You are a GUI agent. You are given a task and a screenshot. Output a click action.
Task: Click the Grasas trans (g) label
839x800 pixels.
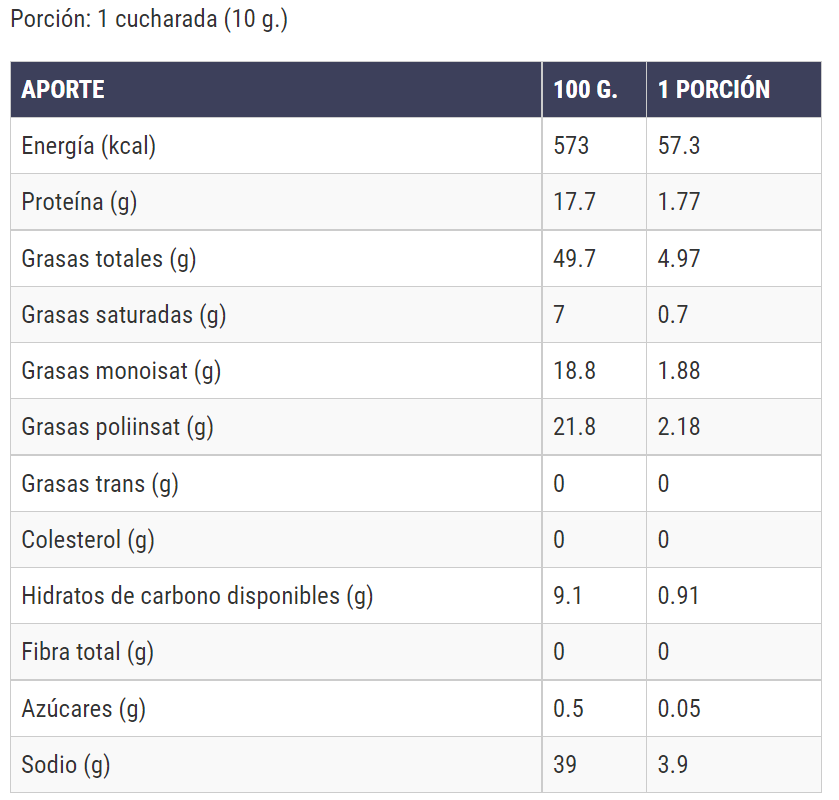[100, 484]
